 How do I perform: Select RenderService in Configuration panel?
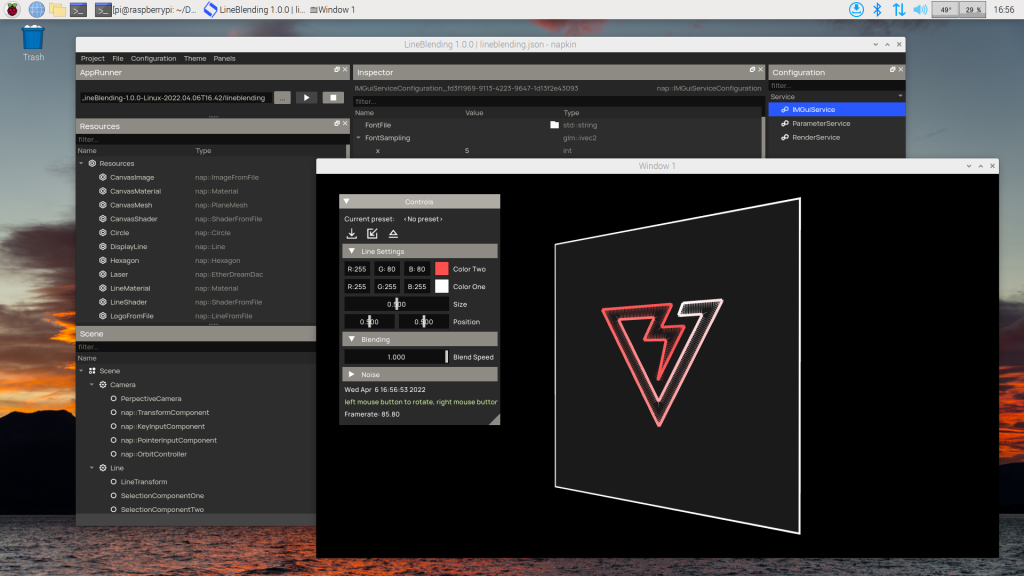(x=815, y=137)
